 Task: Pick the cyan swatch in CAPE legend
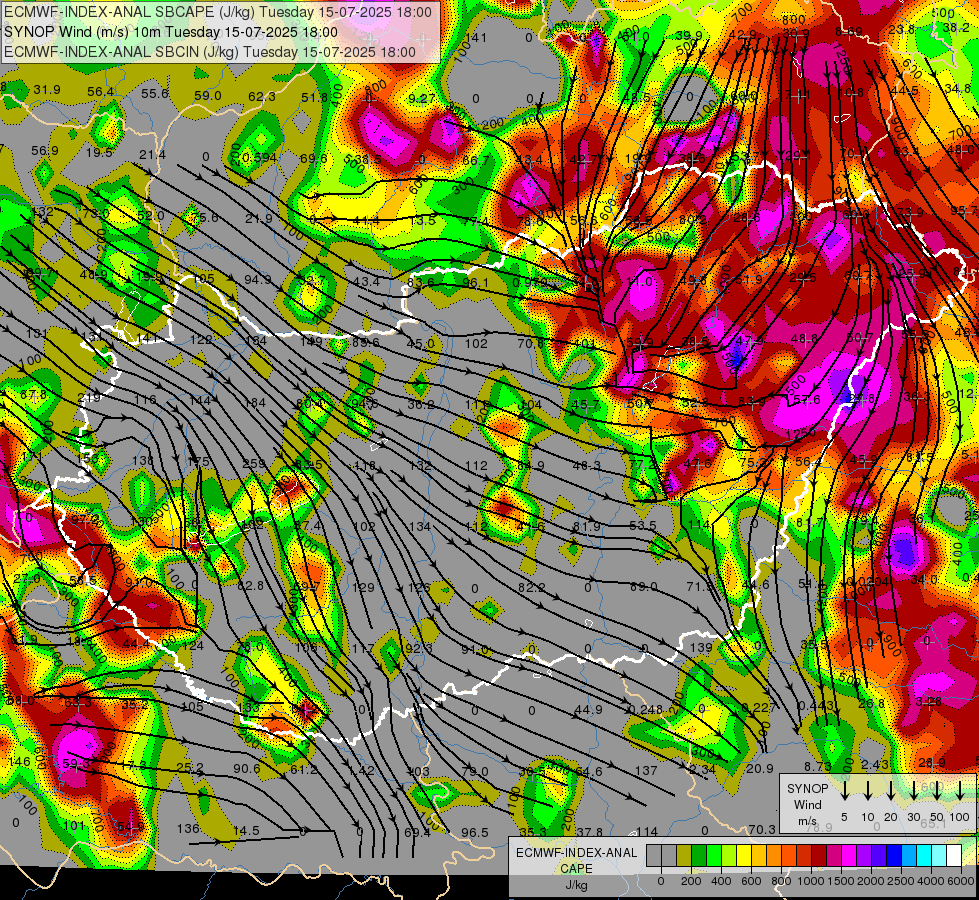924,855
